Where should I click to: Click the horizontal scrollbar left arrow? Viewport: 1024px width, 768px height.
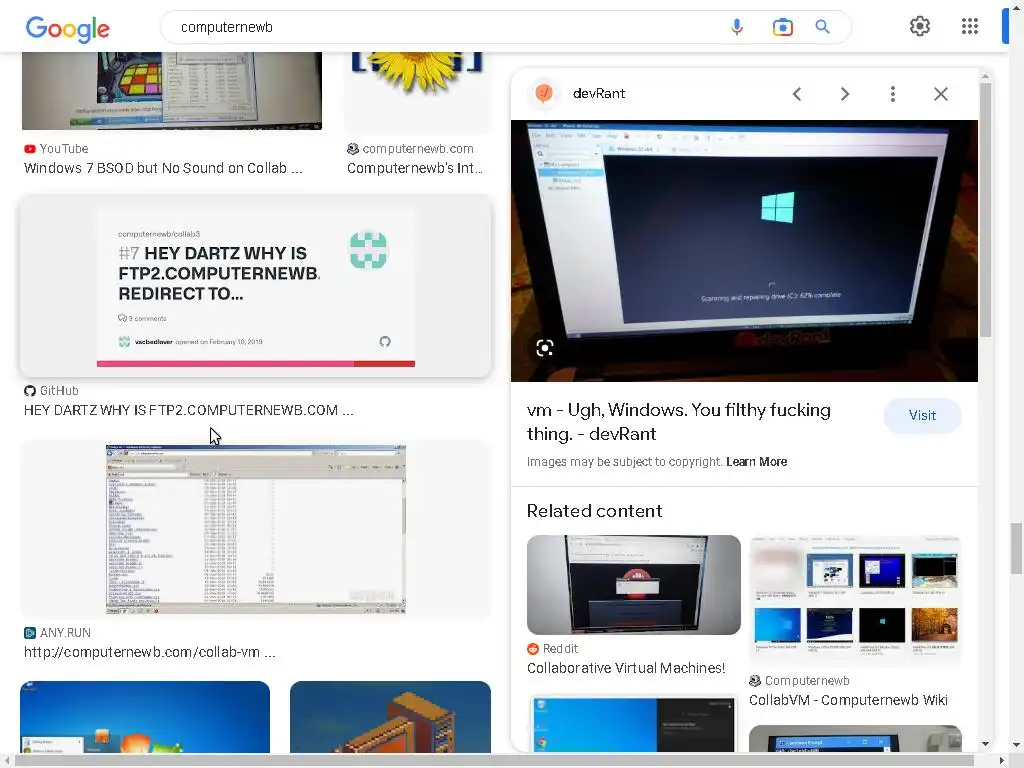pos(7,761)
